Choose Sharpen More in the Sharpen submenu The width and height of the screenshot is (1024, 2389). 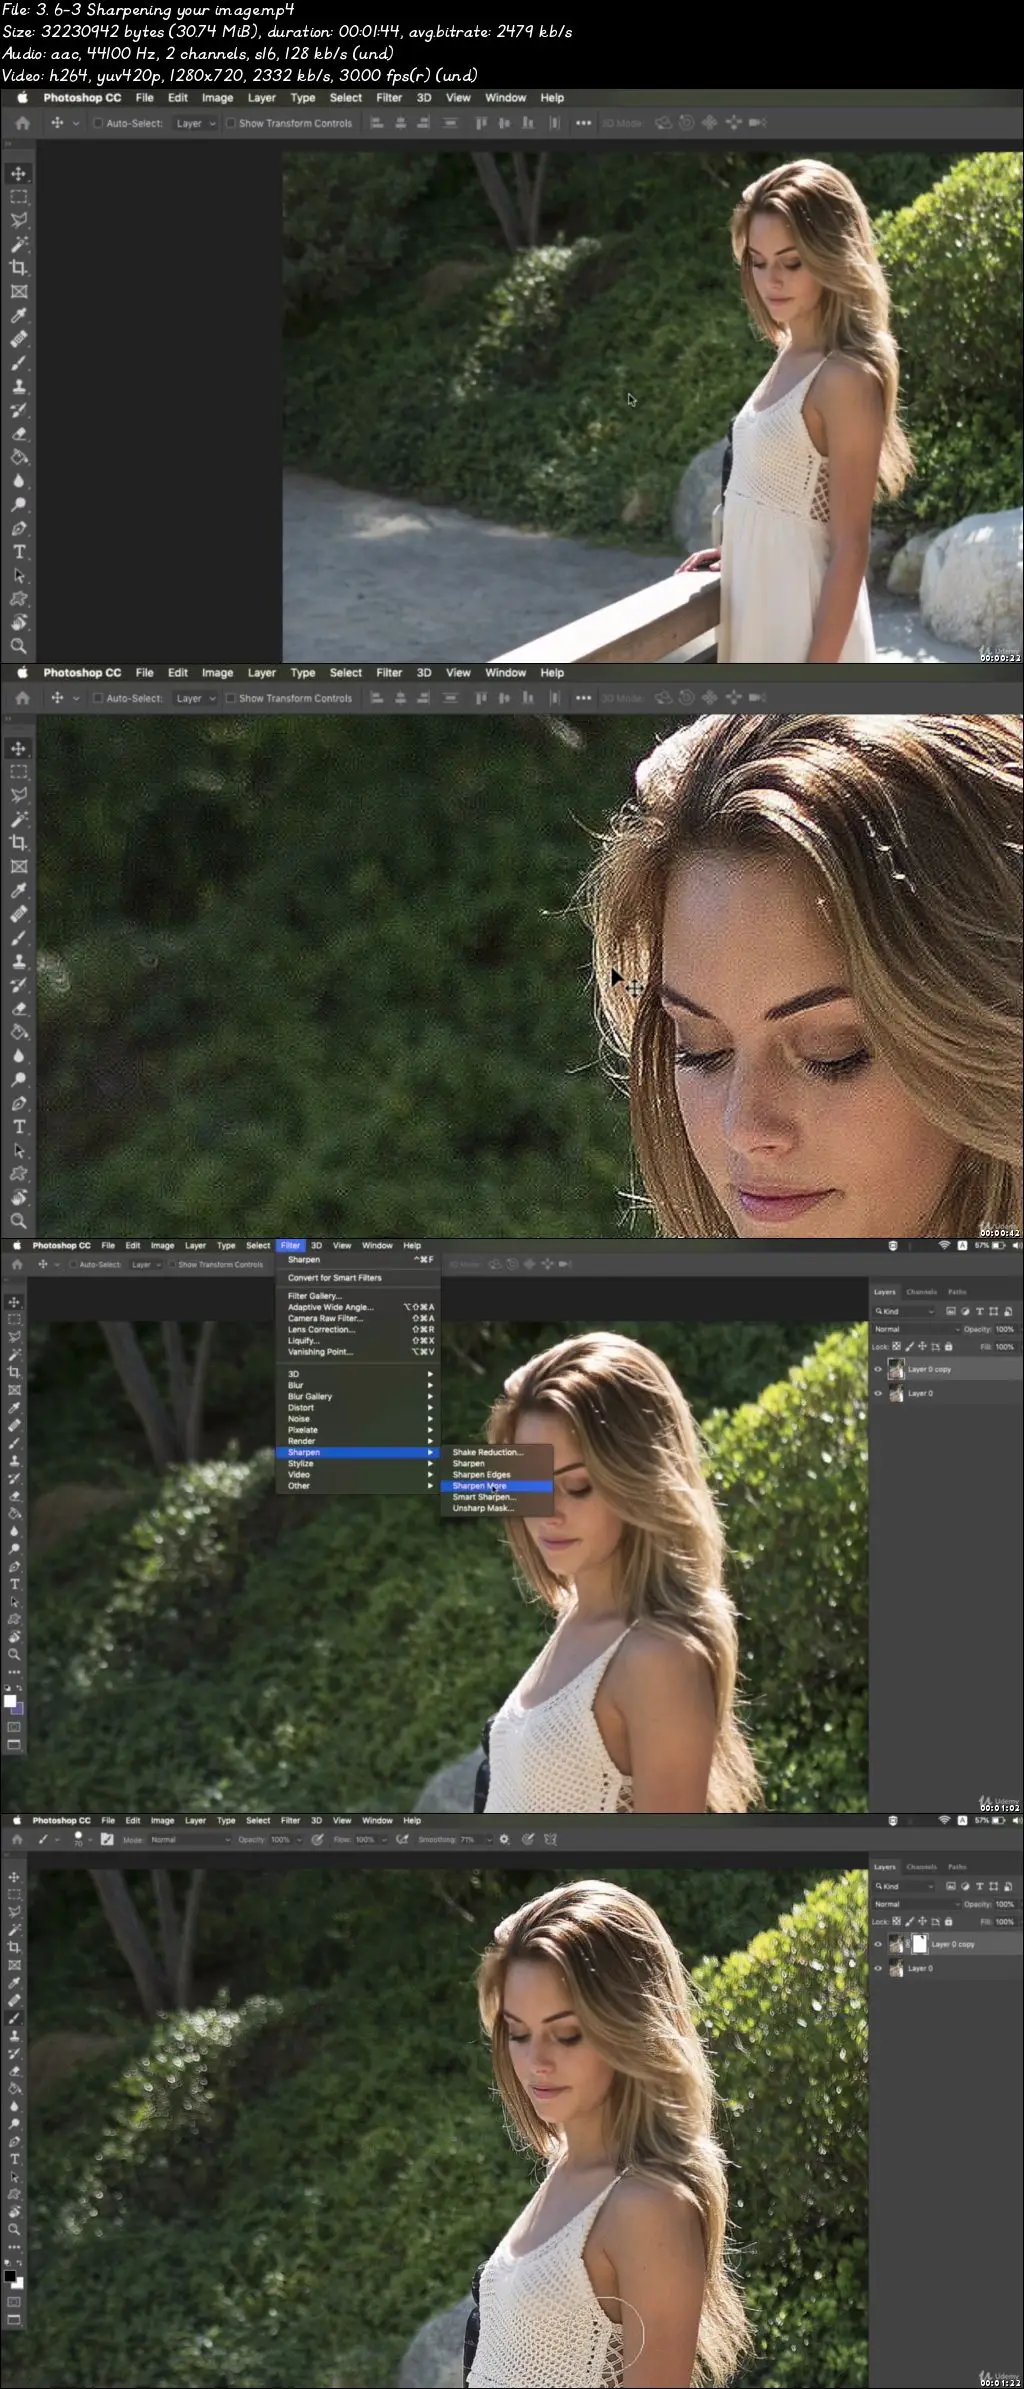(x=496, y=1486)
